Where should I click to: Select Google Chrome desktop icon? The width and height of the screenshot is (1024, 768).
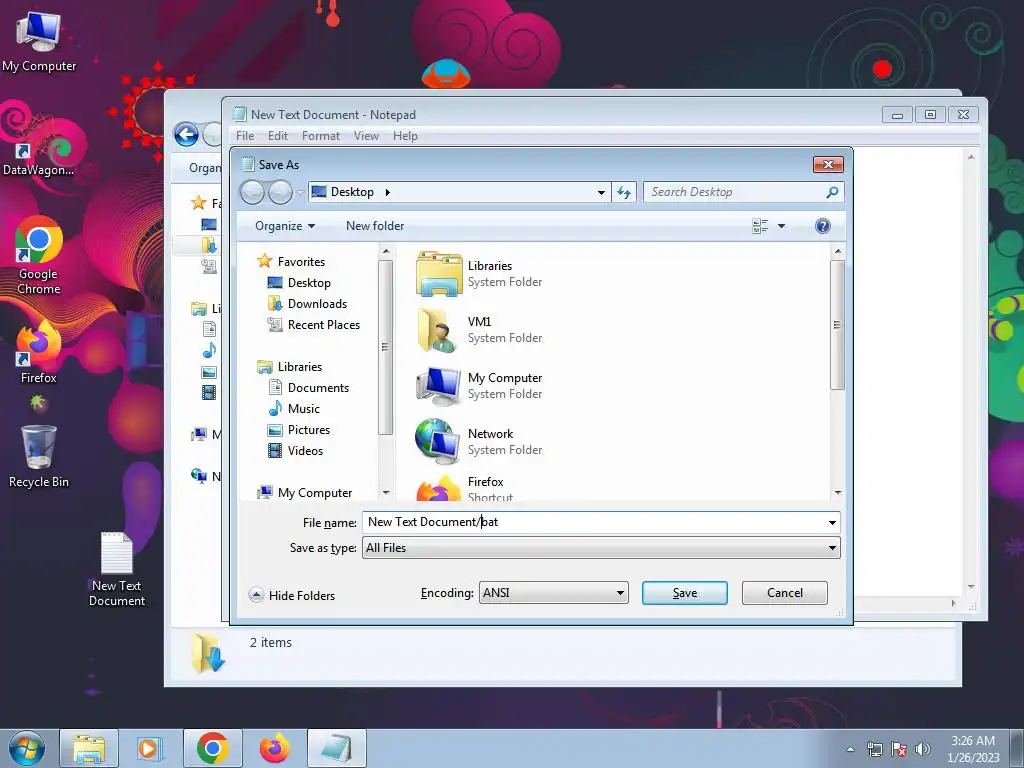click(x=39, y=256)
